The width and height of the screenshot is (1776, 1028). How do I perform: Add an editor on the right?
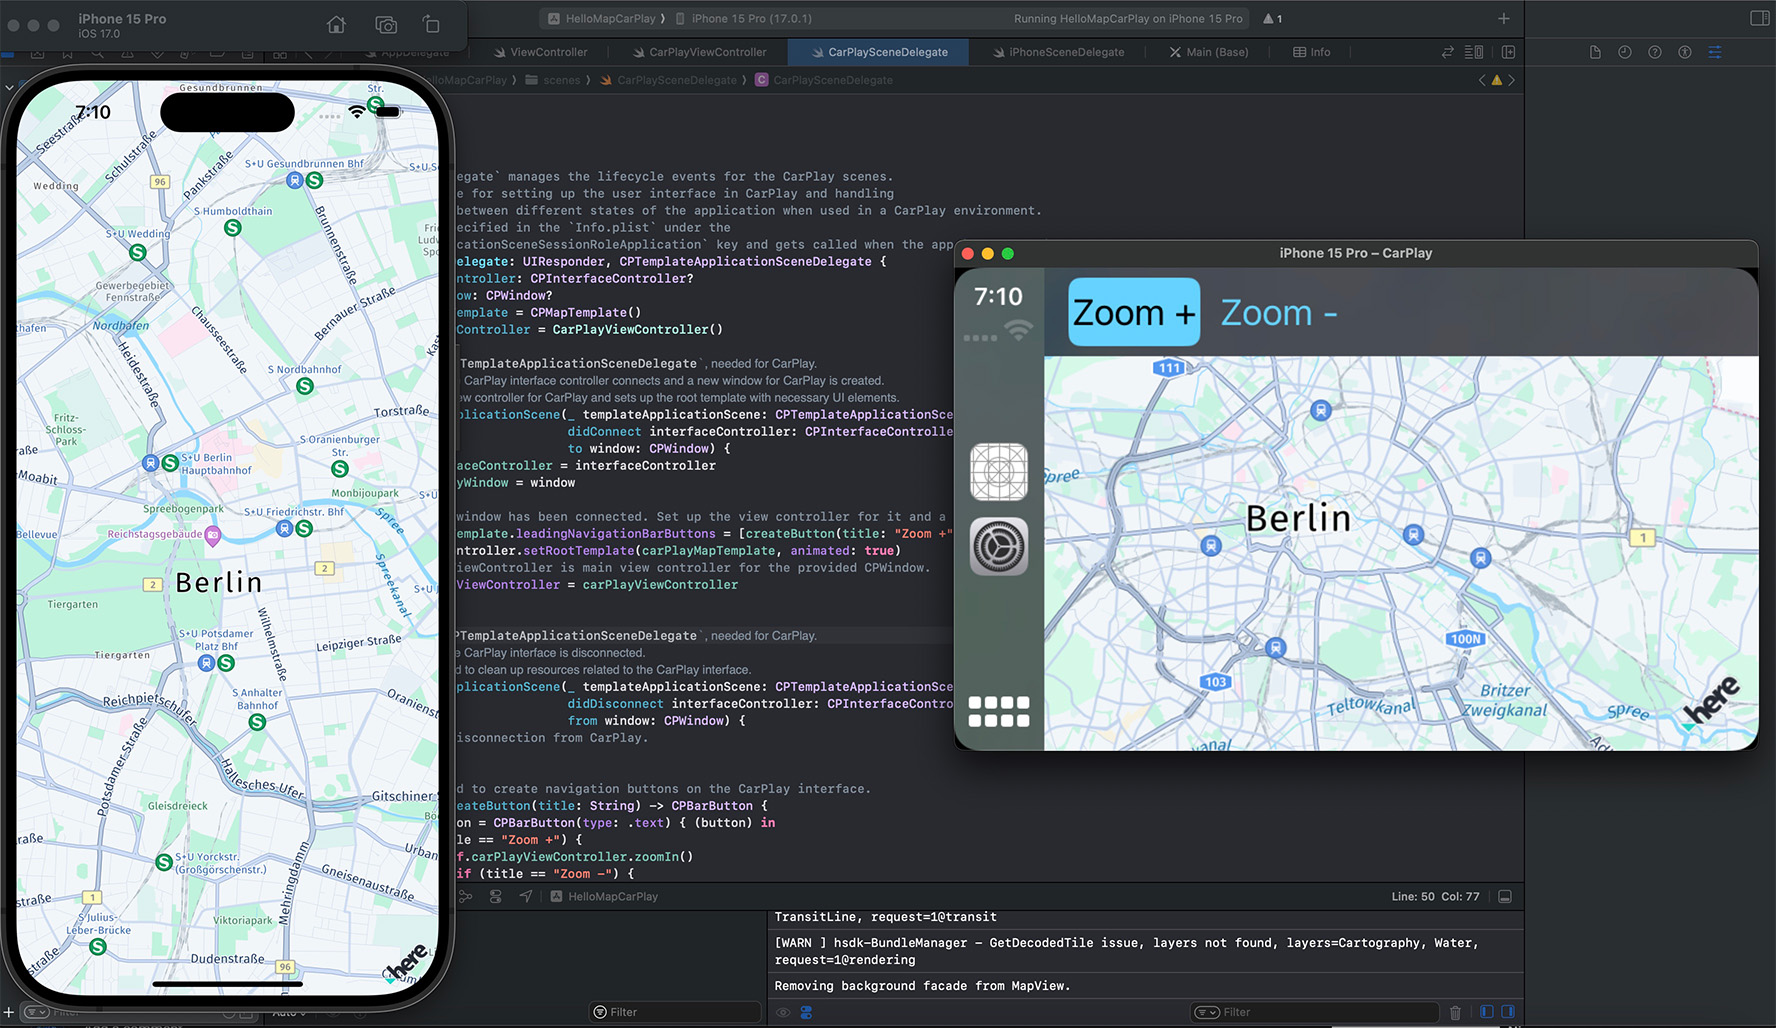(x=1508, y=52)
